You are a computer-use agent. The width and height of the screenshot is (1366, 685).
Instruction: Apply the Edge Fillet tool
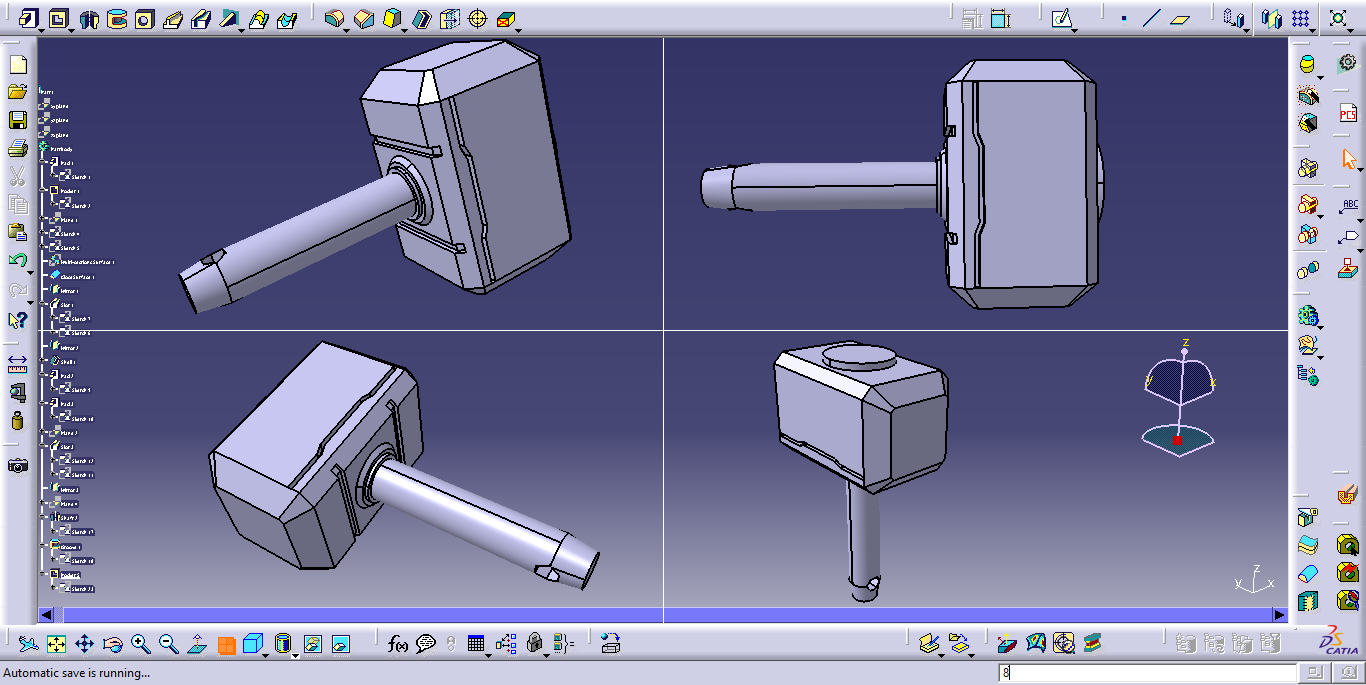point(334,18)
